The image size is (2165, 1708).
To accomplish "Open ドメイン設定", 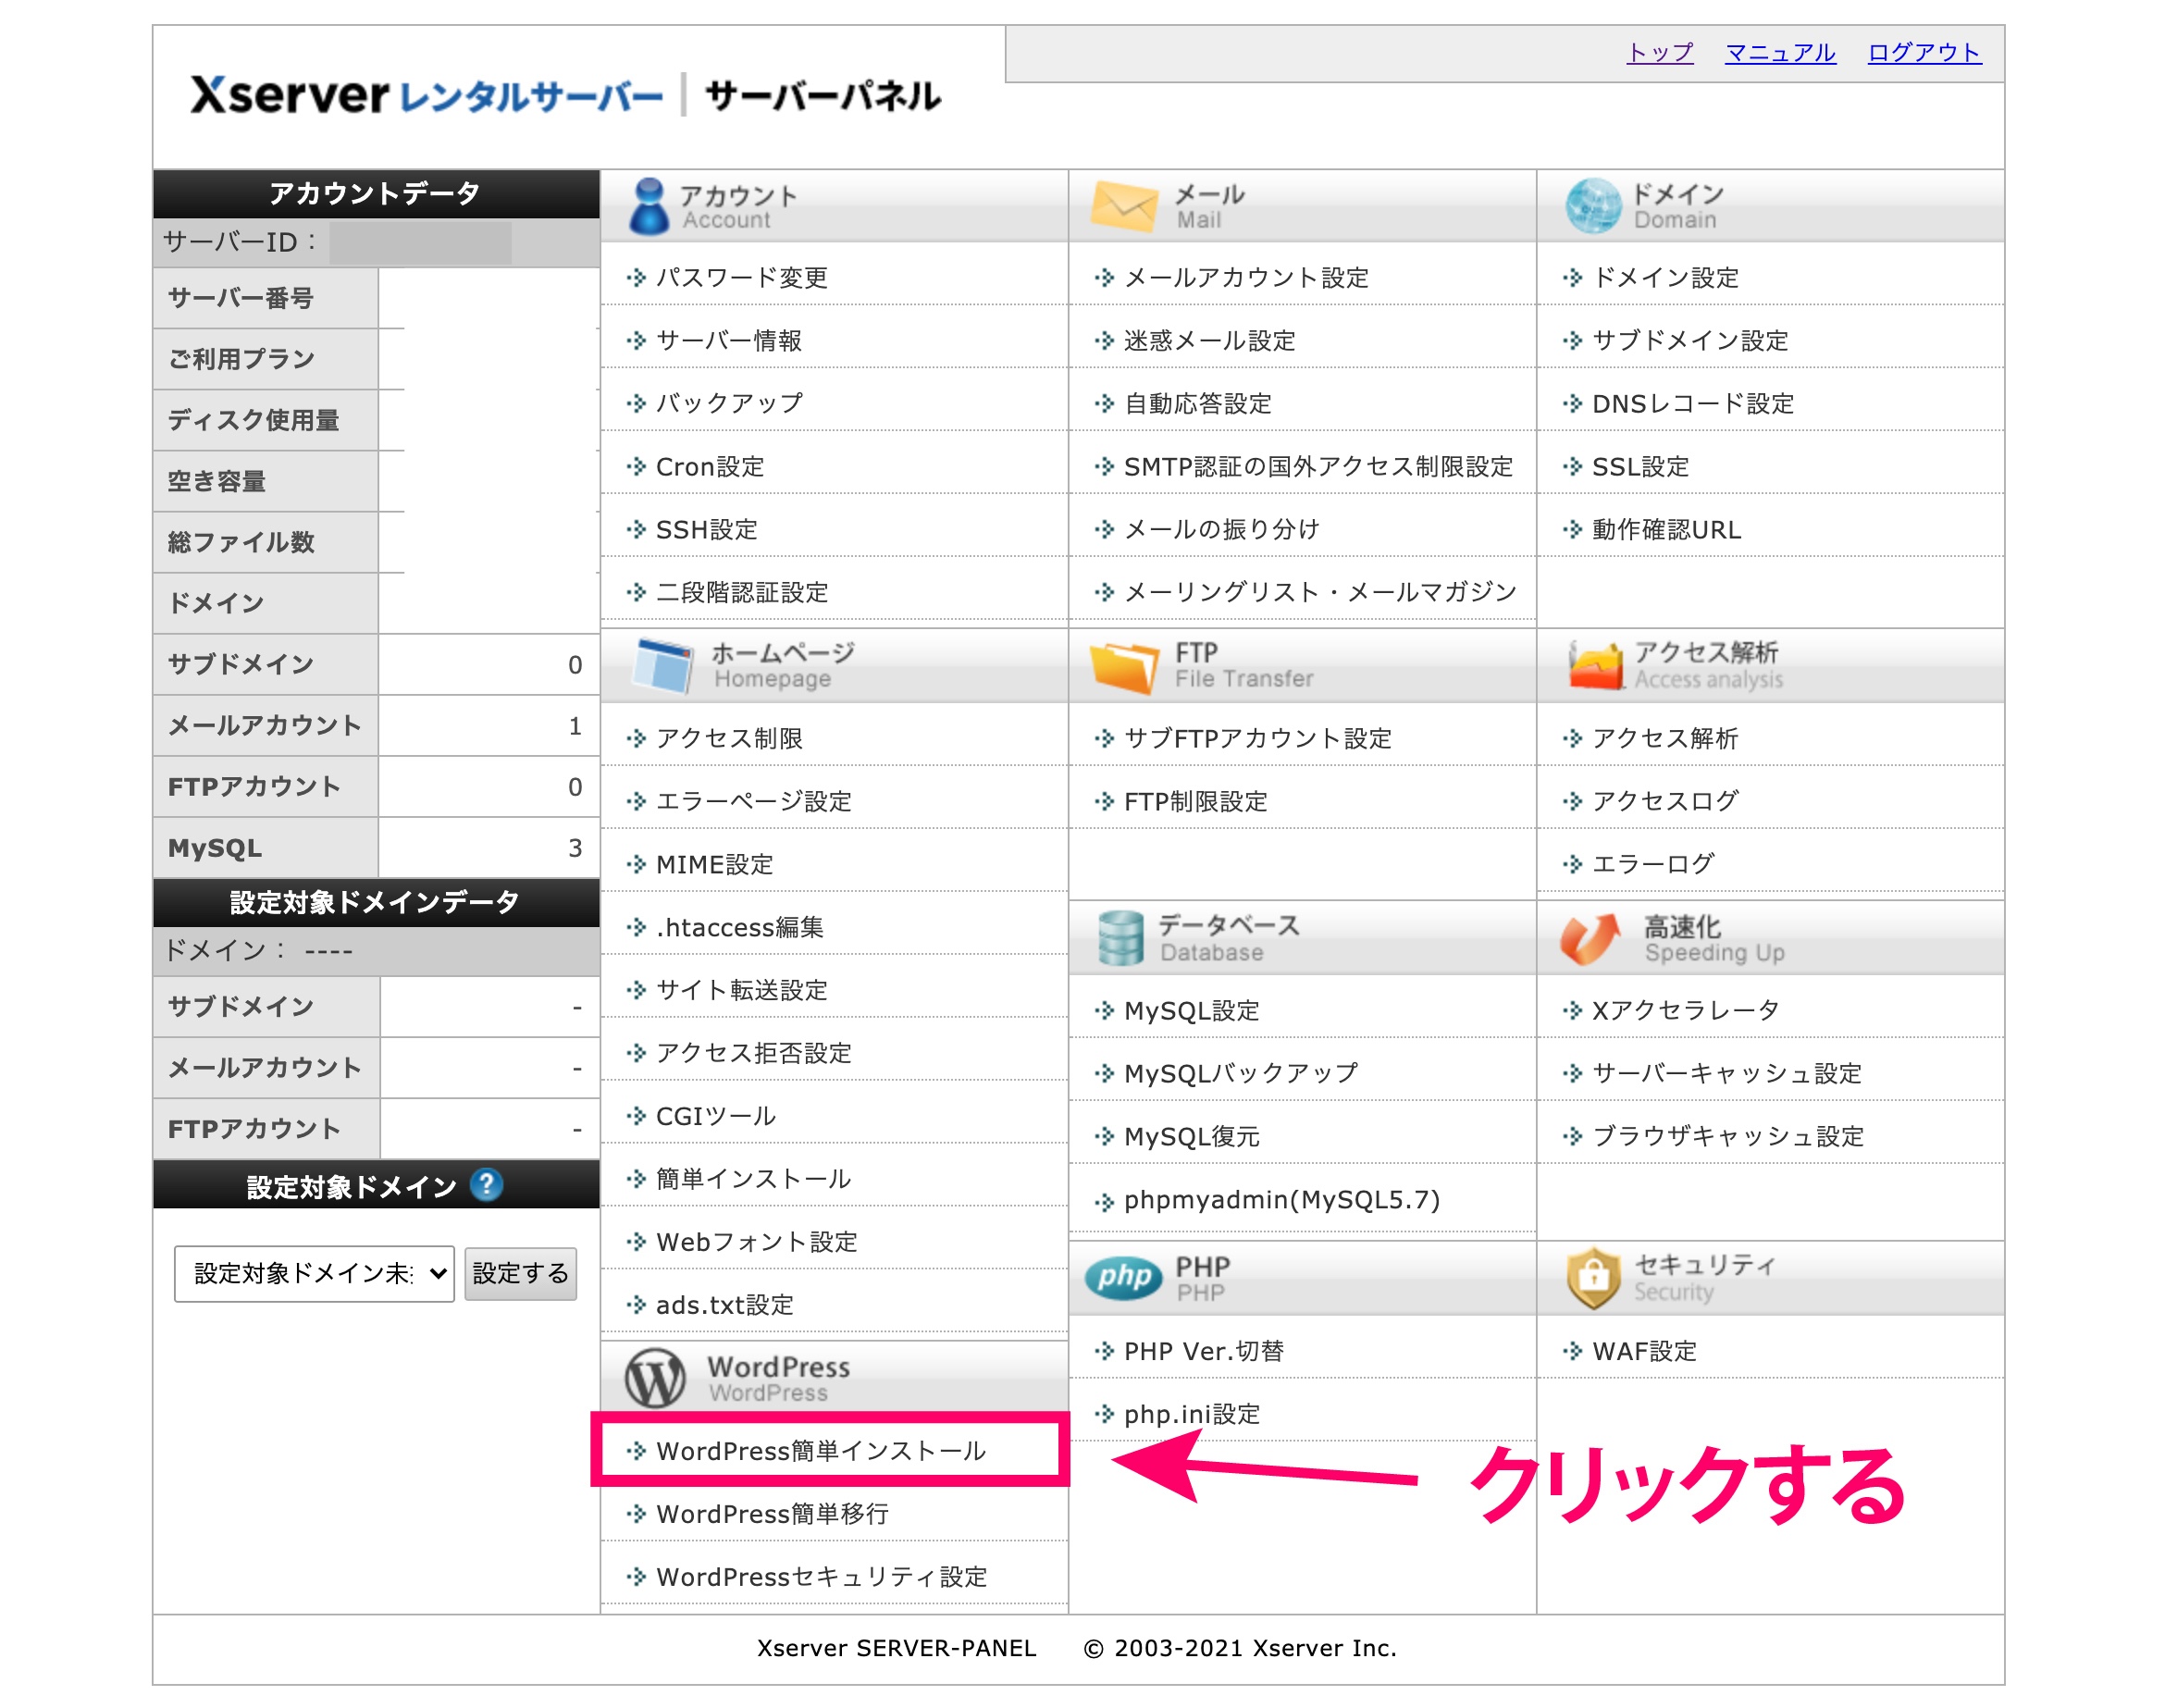I will tap(1665, 277).
